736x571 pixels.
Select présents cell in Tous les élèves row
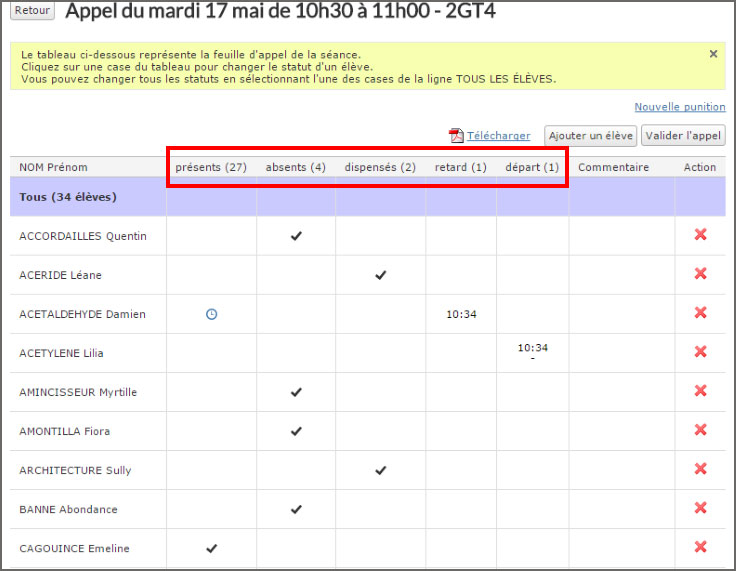pos(211,197)
